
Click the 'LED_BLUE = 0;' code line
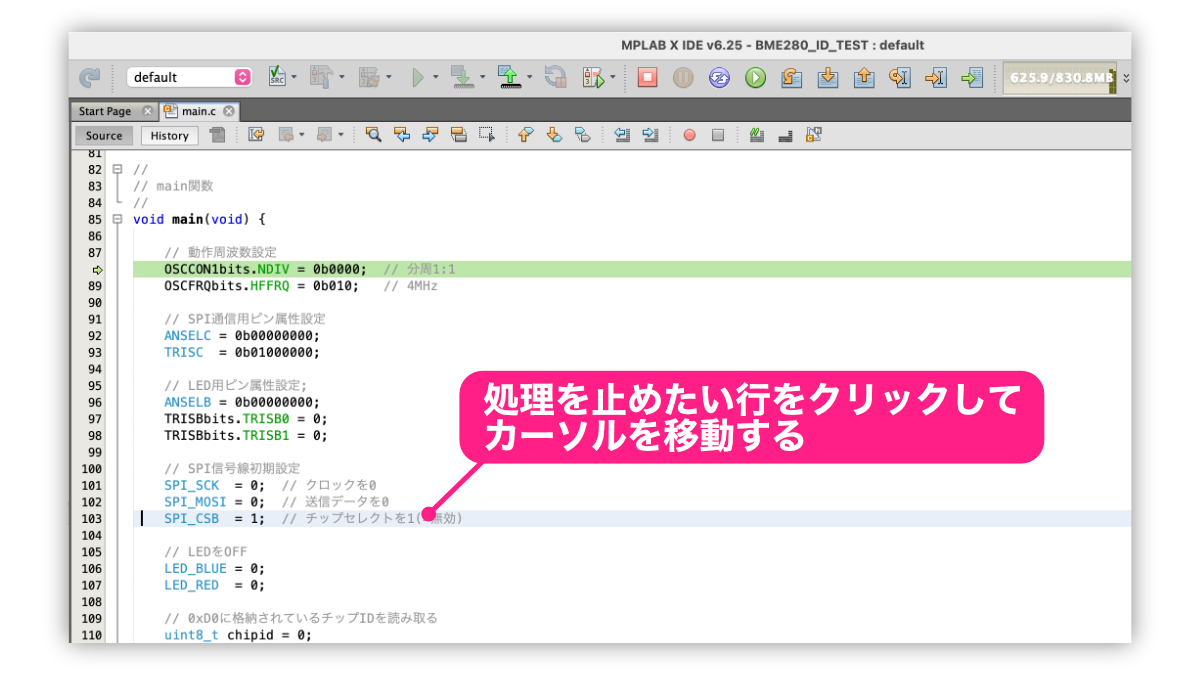point(215,568)
